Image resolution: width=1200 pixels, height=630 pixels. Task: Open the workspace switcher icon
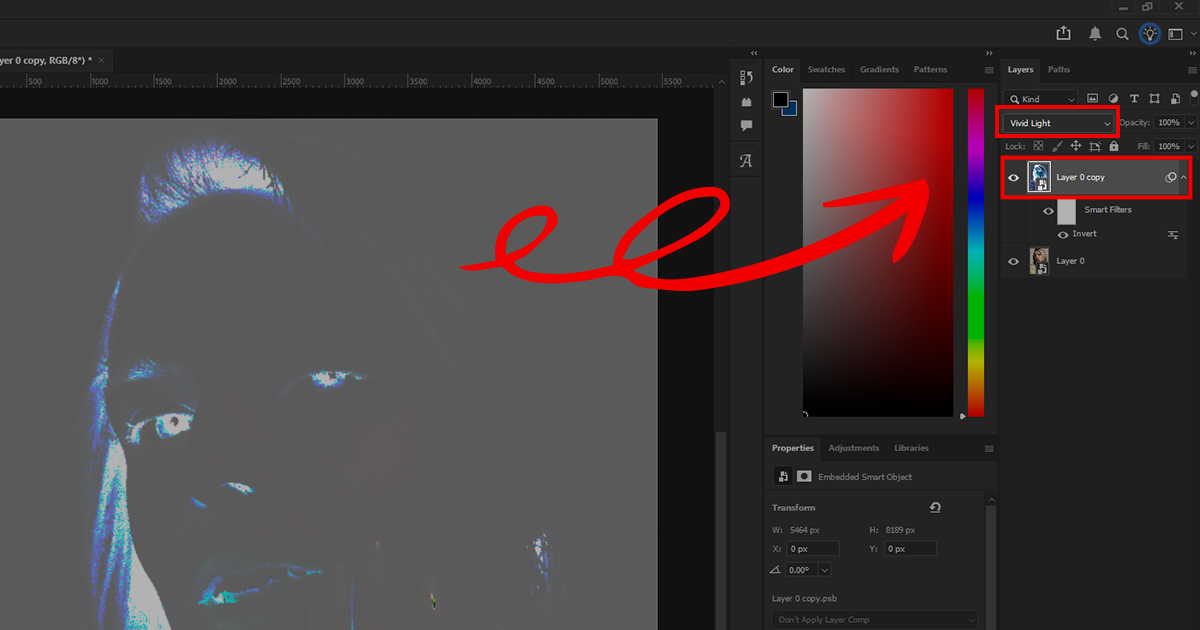click(1175, 34)
